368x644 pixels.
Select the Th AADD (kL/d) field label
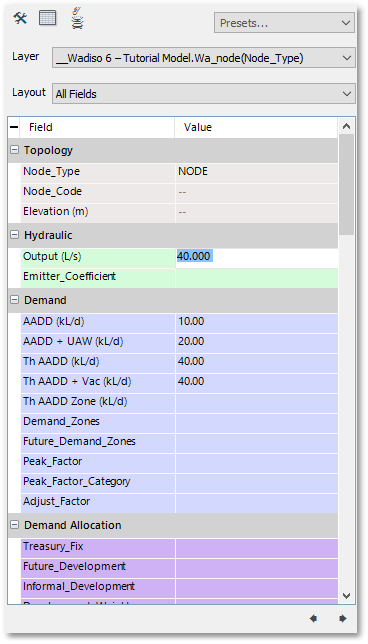pos(98,362)
